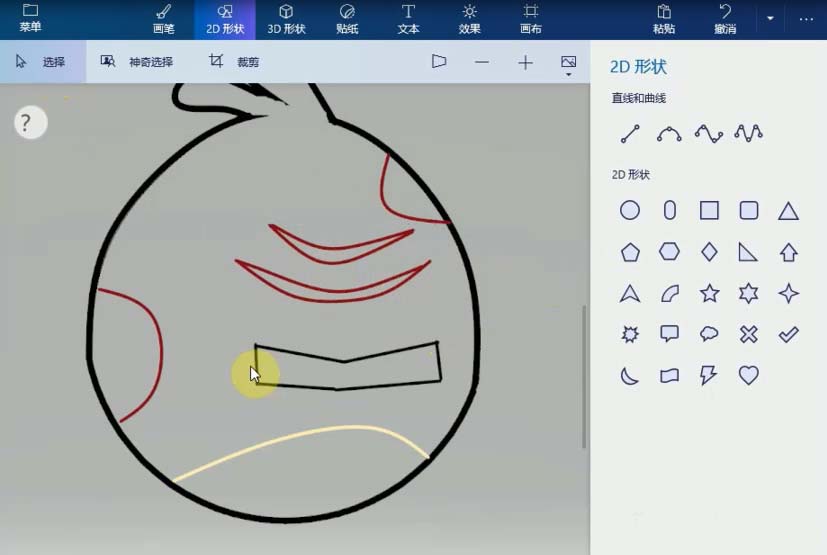The height and width of the screenshot is (555, 827).
Task: Choose the six-point star shape
Action: tap(748, 293)
